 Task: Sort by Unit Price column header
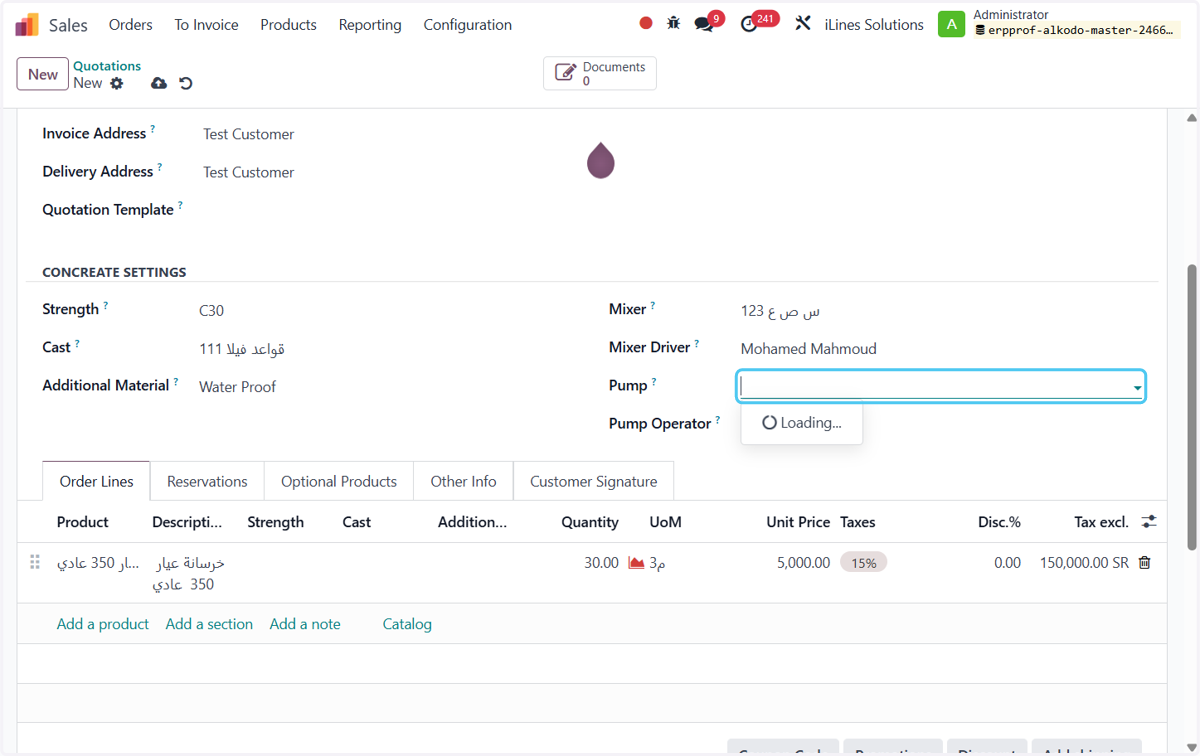tap(798, 522)
